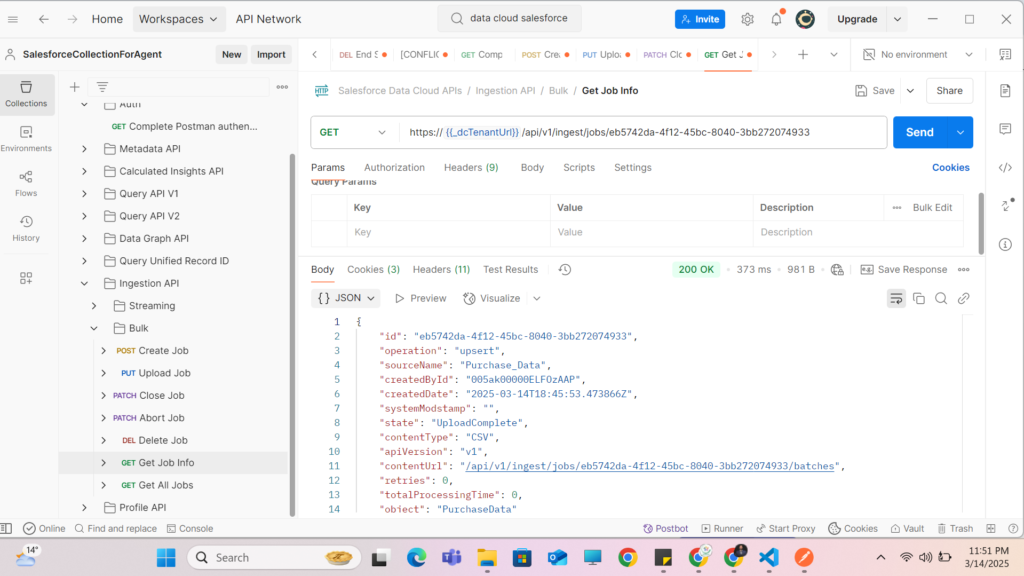The width and height of the screenshot is (1024, 576).
Task: Open the notifications bell
Action: pyautogui.click(x=776, y=19)
